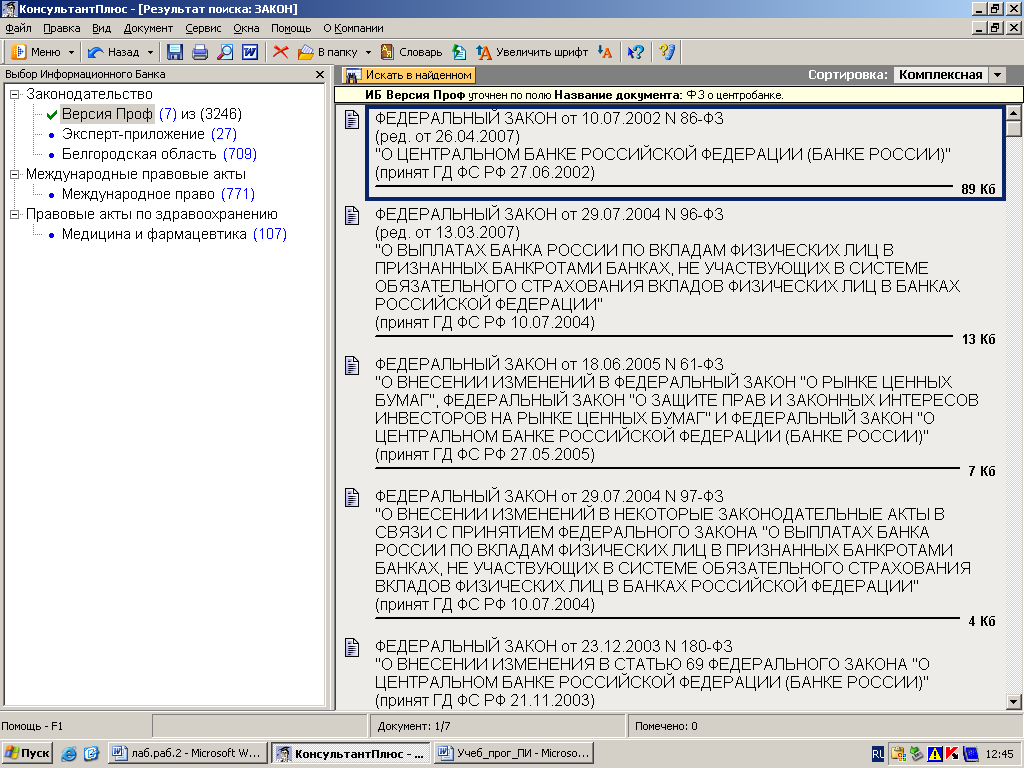Click Увеличить шрифт to increase font
The image size is (1024, 768).
pyautogui.click(x=532, y=52)
